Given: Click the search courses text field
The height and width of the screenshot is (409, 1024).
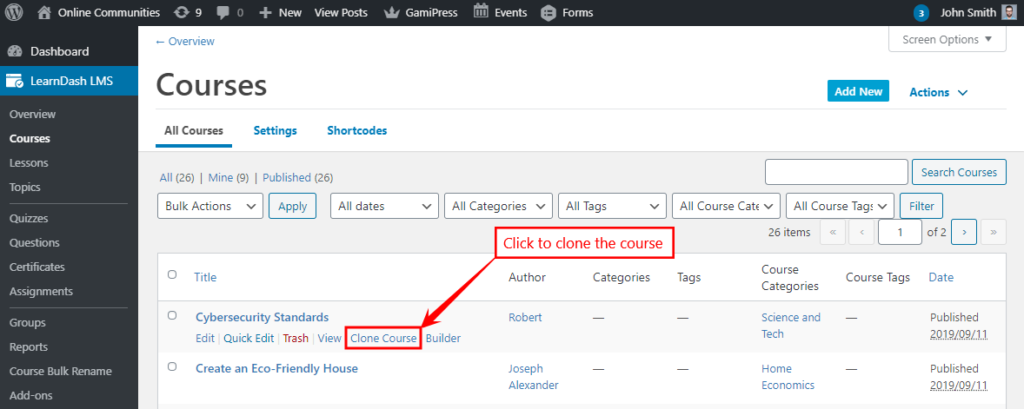Looking at the screenshot, I should 836,172.
